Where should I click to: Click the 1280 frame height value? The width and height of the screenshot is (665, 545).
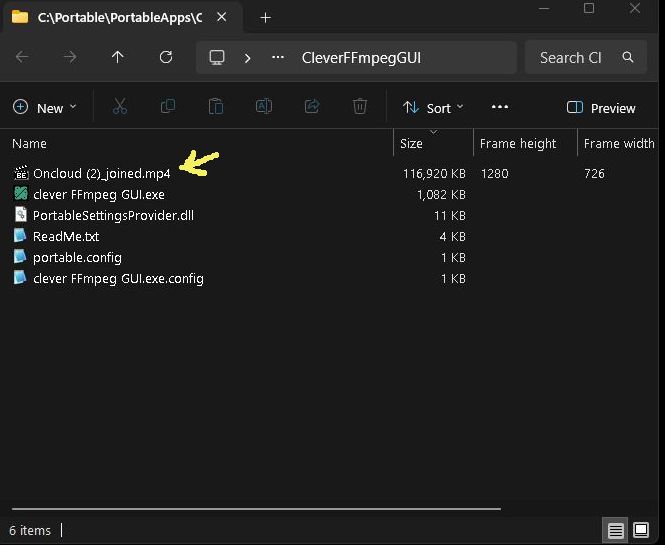[x=495, y=173]
